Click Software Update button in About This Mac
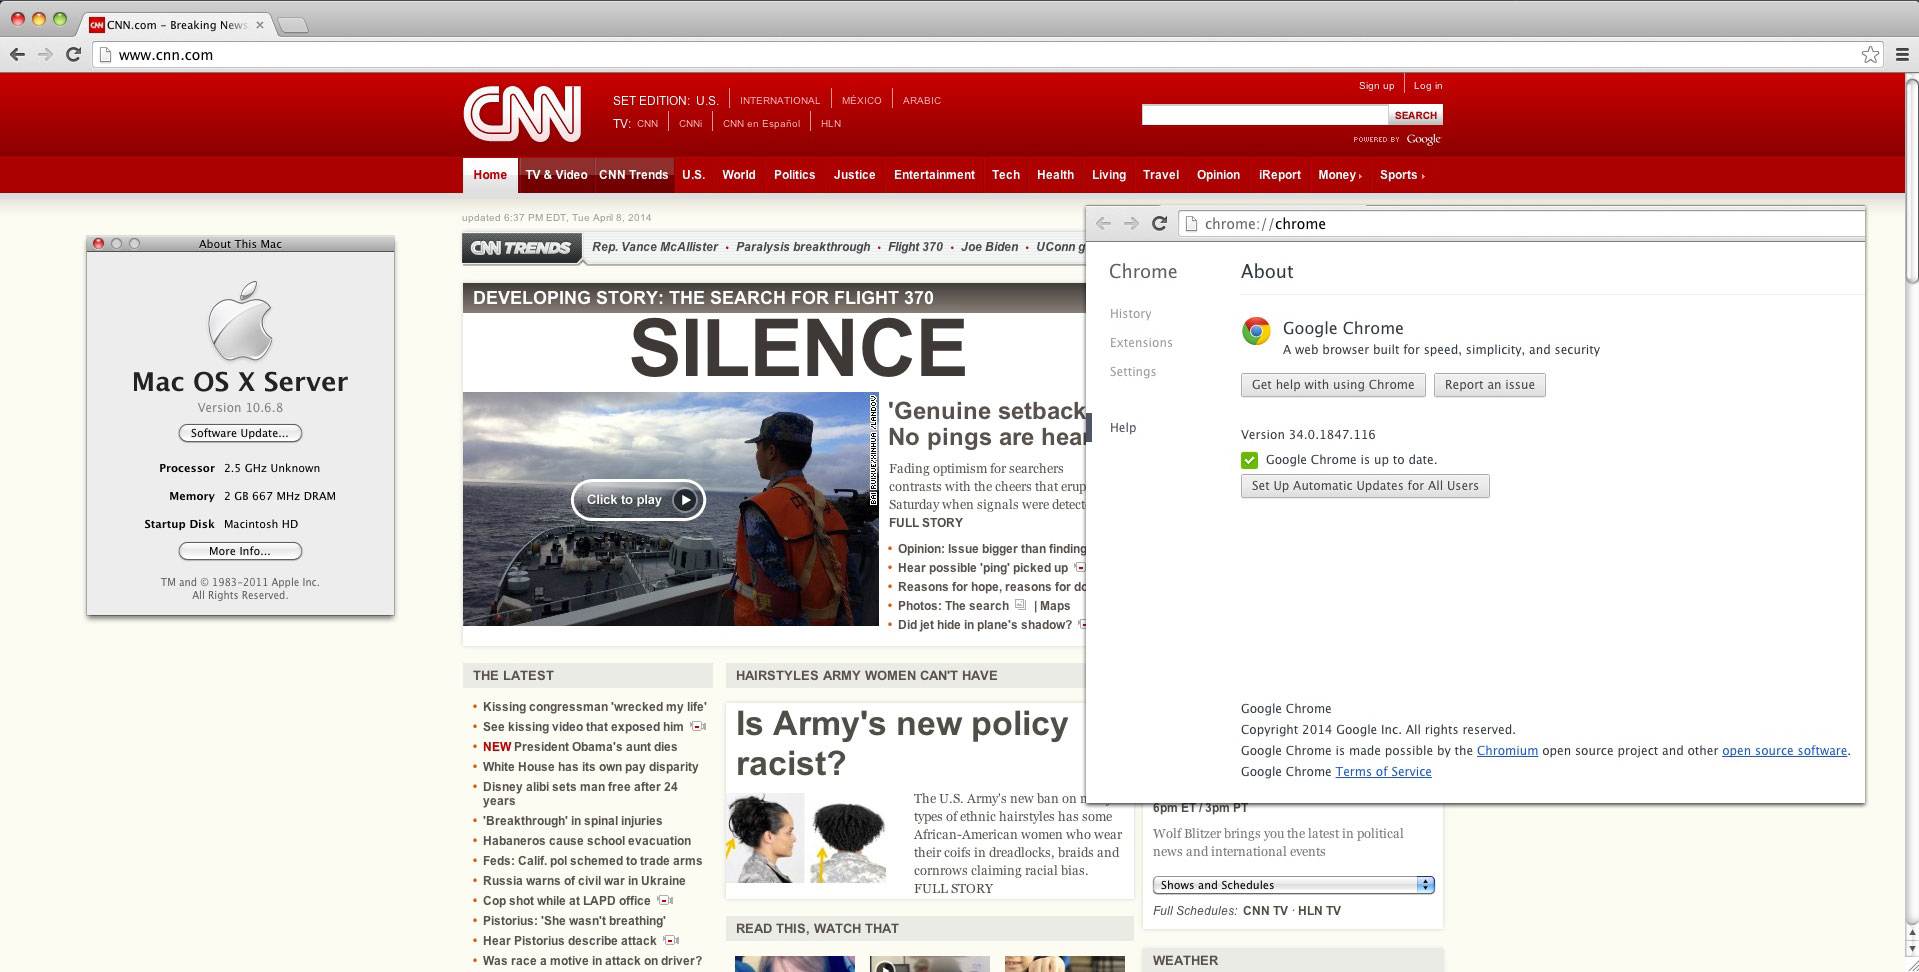The height and width of the screenshot is (972, 1919). pos(240,433)
